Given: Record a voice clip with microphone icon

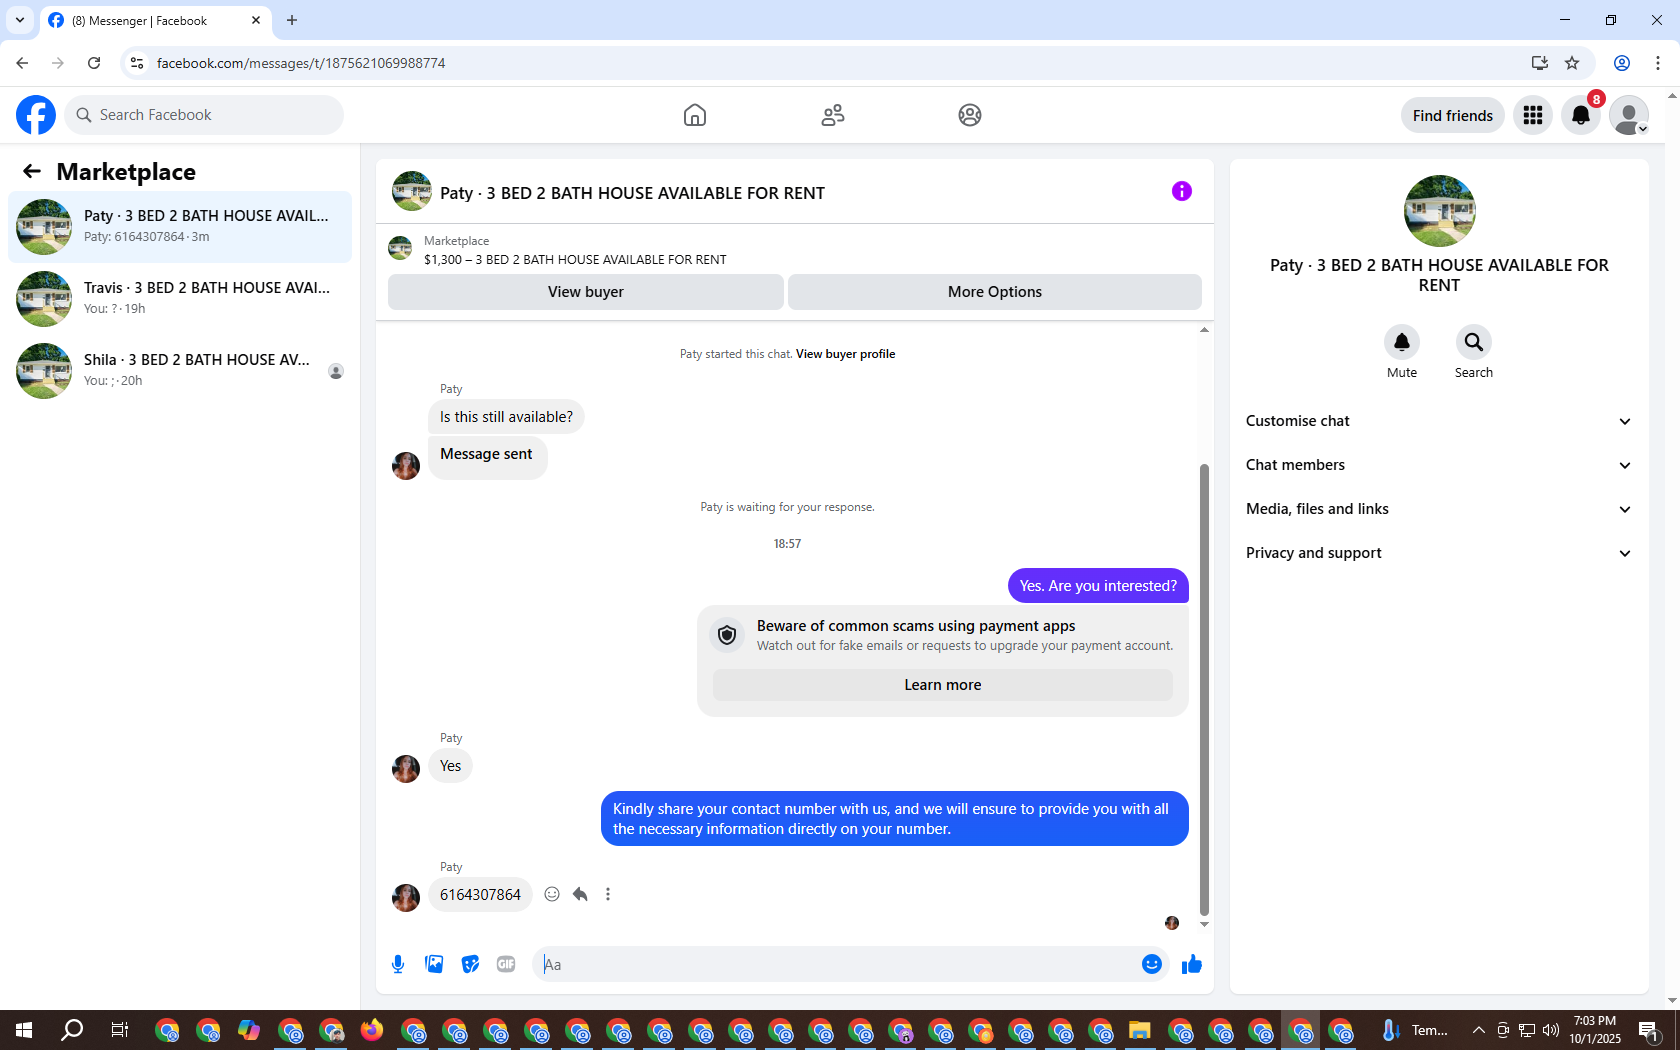Looking at the screenshot, I should [398, 964].
